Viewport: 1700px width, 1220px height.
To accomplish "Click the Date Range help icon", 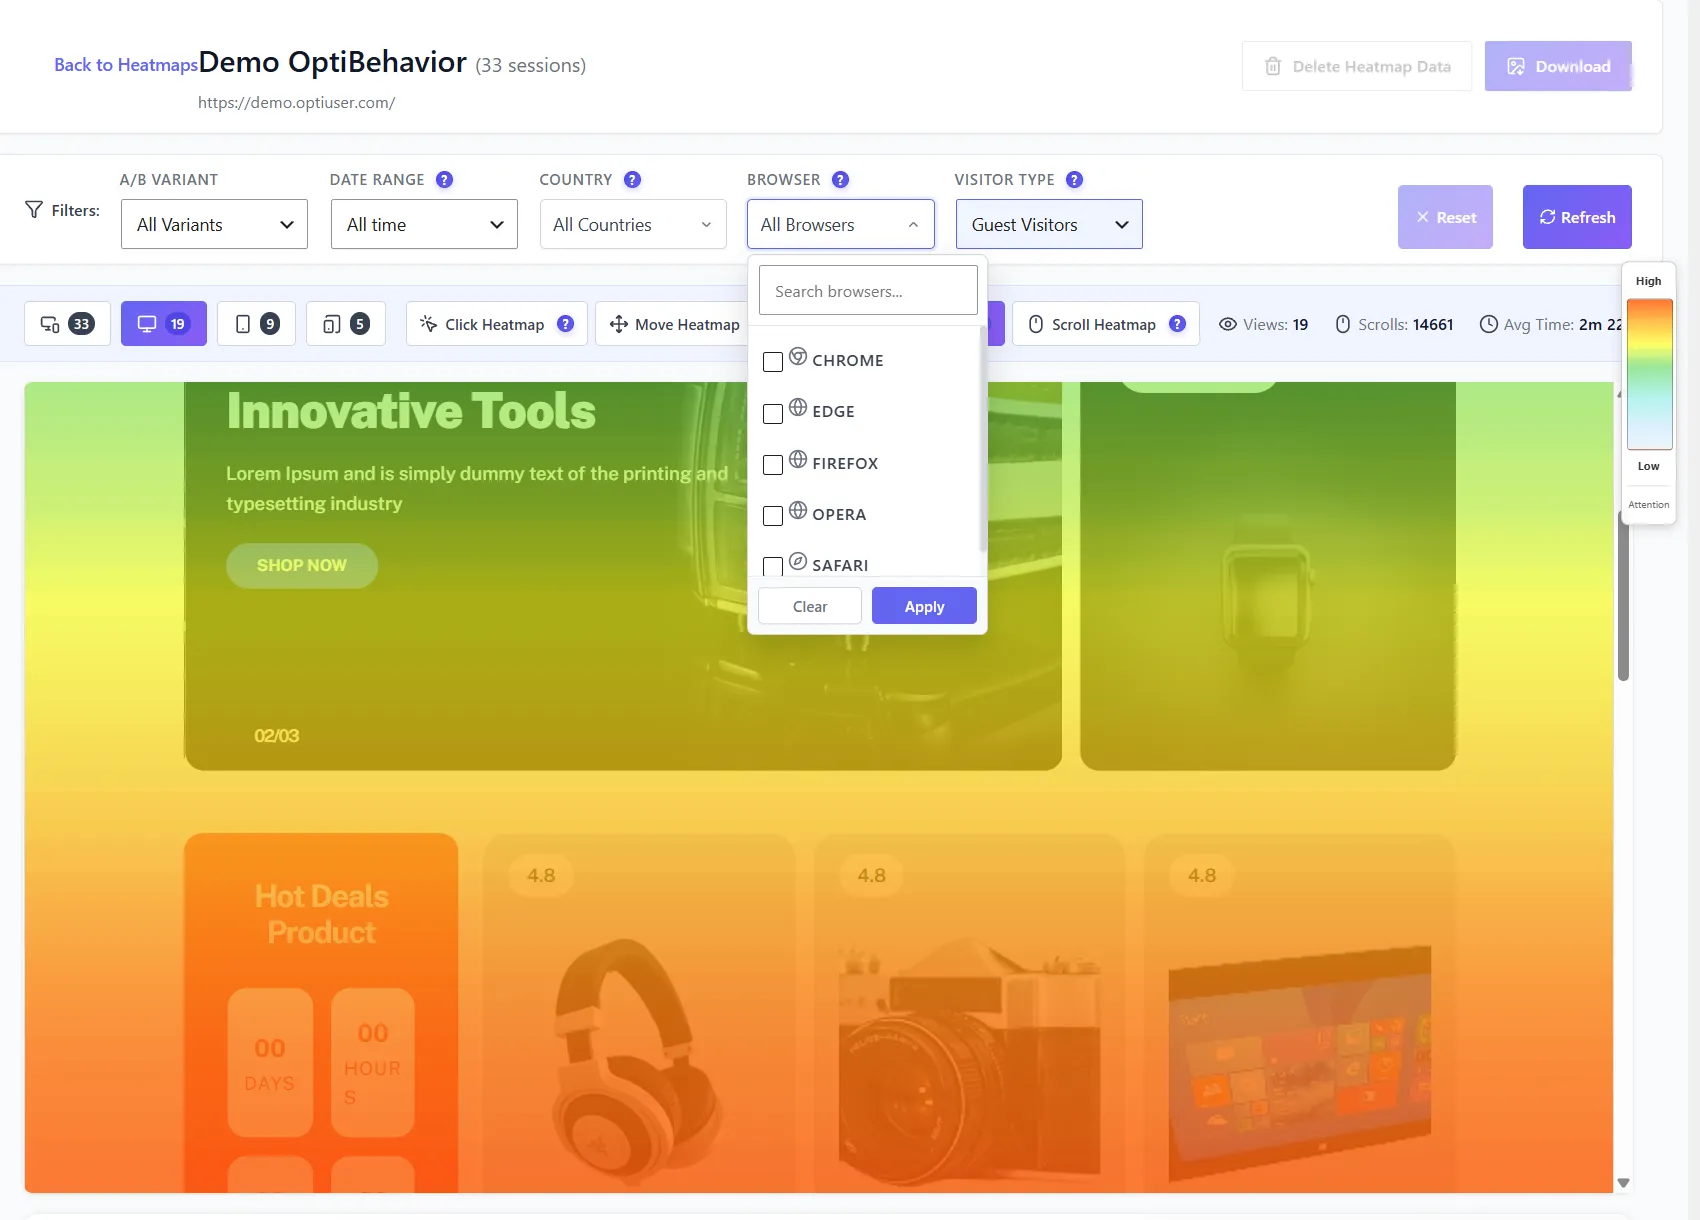I will (x=445, y=180).
